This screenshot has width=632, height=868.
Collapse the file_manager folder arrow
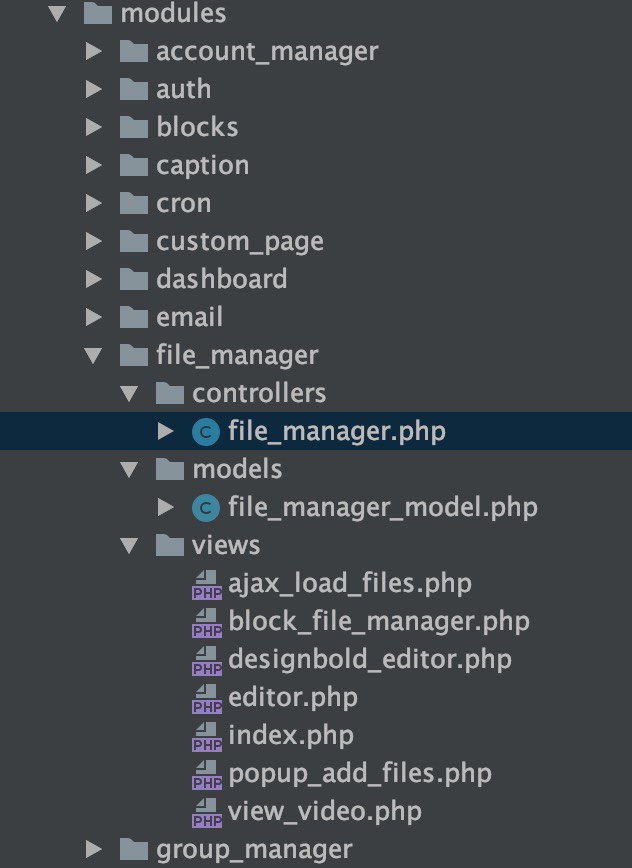[94, 355]
